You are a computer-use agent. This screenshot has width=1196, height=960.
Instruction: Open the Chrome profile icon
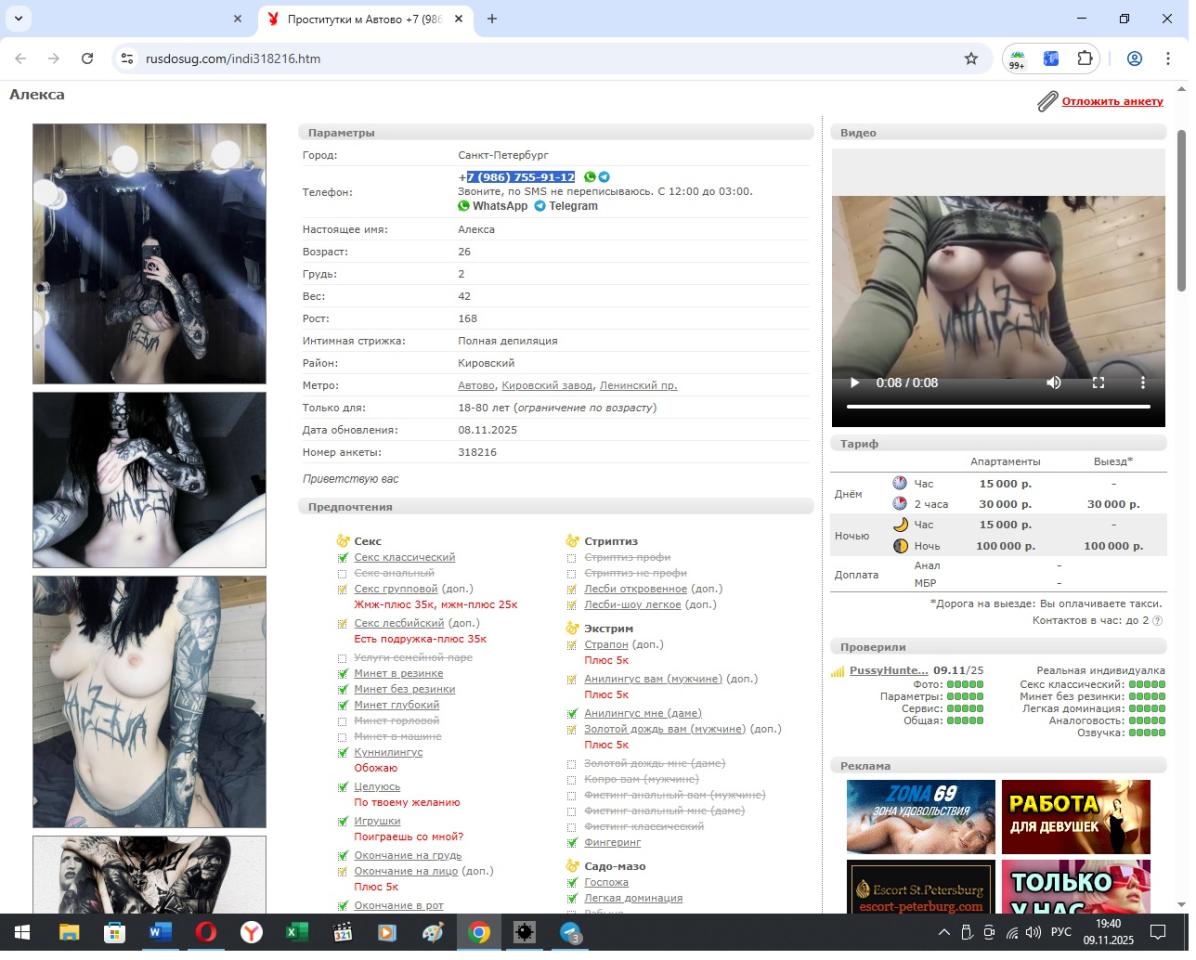[1134, 59]
